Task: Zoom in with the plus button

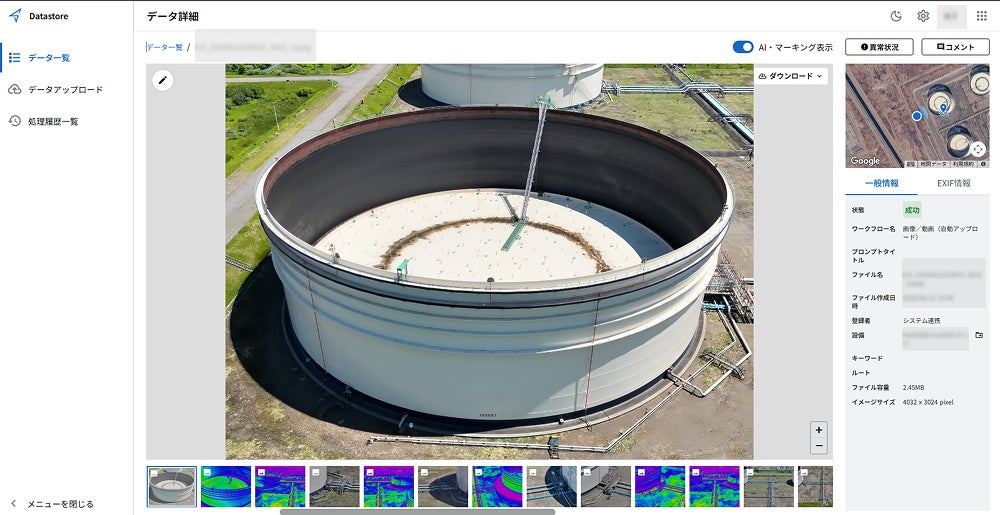Action: [x=819, y=430]
